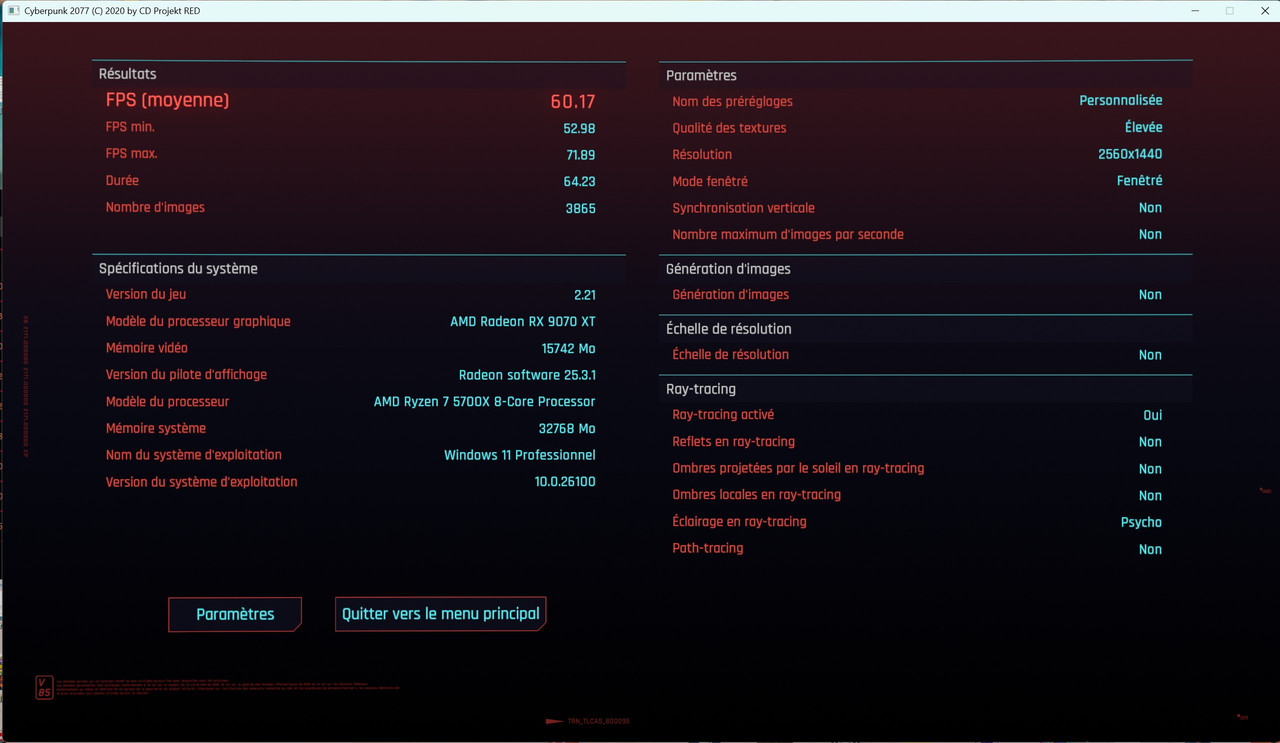Click the 'Oui' value for Ray-tracing activé

click(1153, 415)
